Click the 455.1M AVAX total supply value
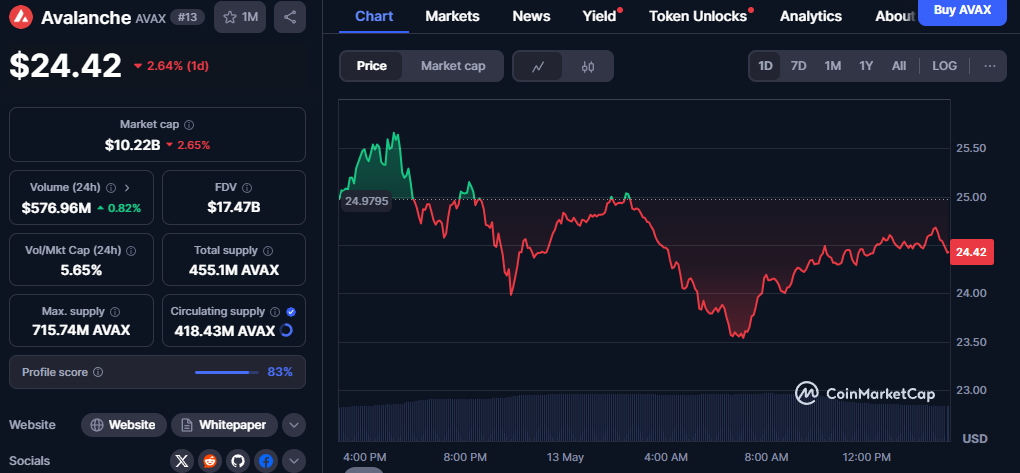The image size is (1020, 473). click(234, 270)
